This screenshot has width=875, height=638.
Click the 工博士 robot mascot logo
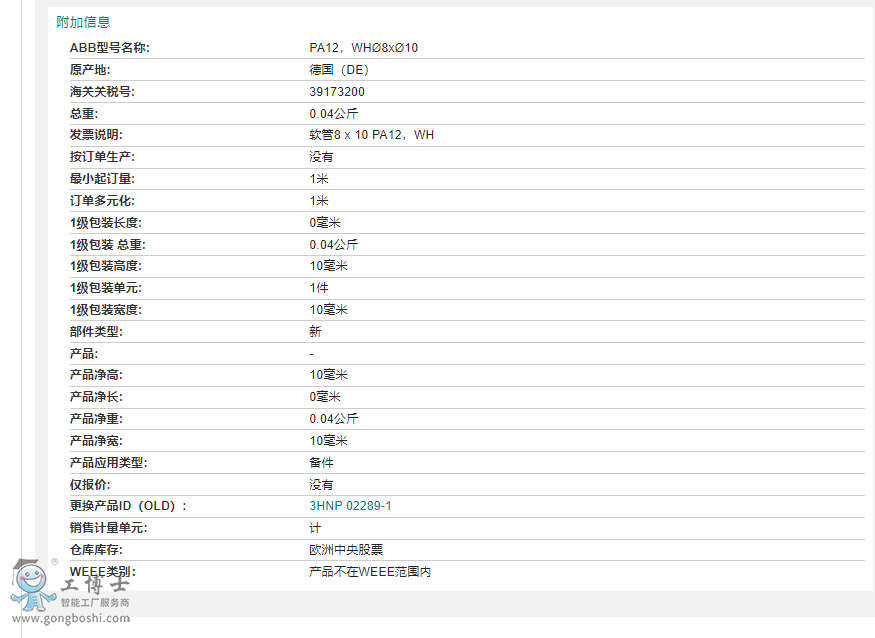point(33,584)
